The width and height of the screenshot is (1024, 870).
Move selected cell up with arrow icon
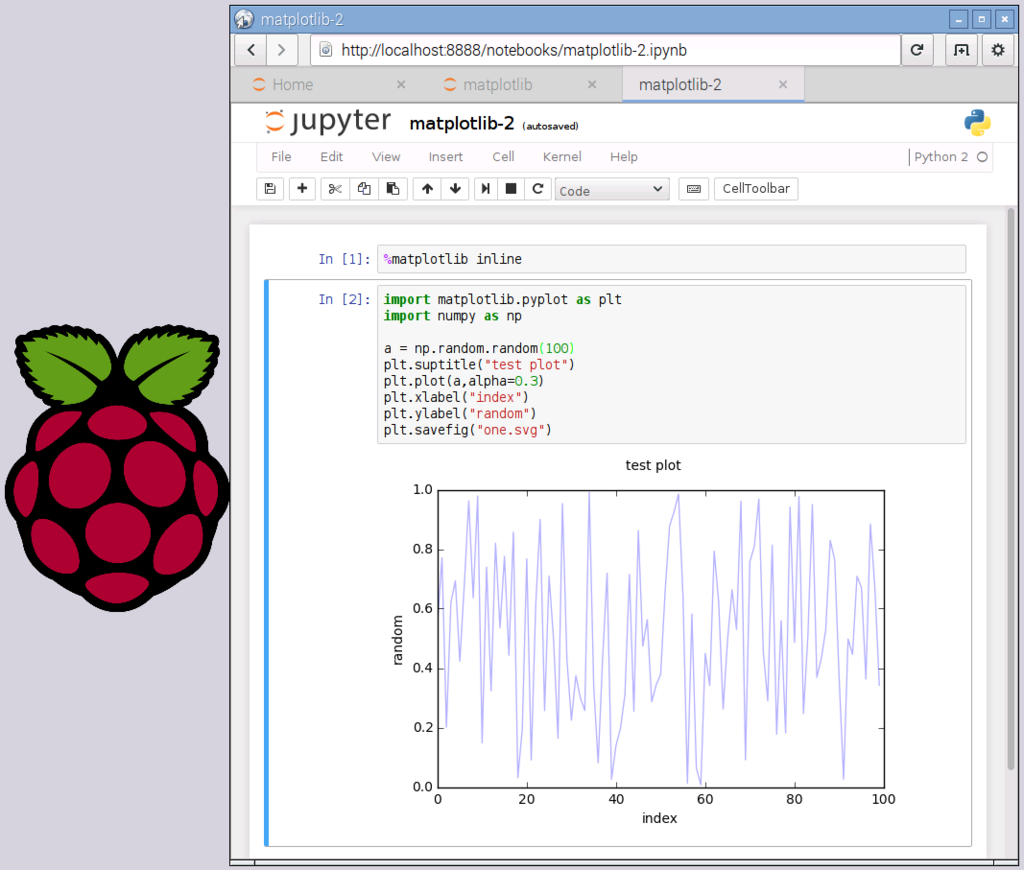tap(427, 189)
